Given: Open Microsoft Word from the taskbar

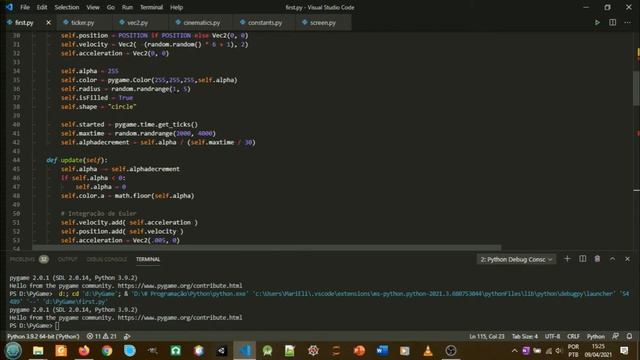Looking at the screenshot, I should pyautogui.click(x=382, y=351).
